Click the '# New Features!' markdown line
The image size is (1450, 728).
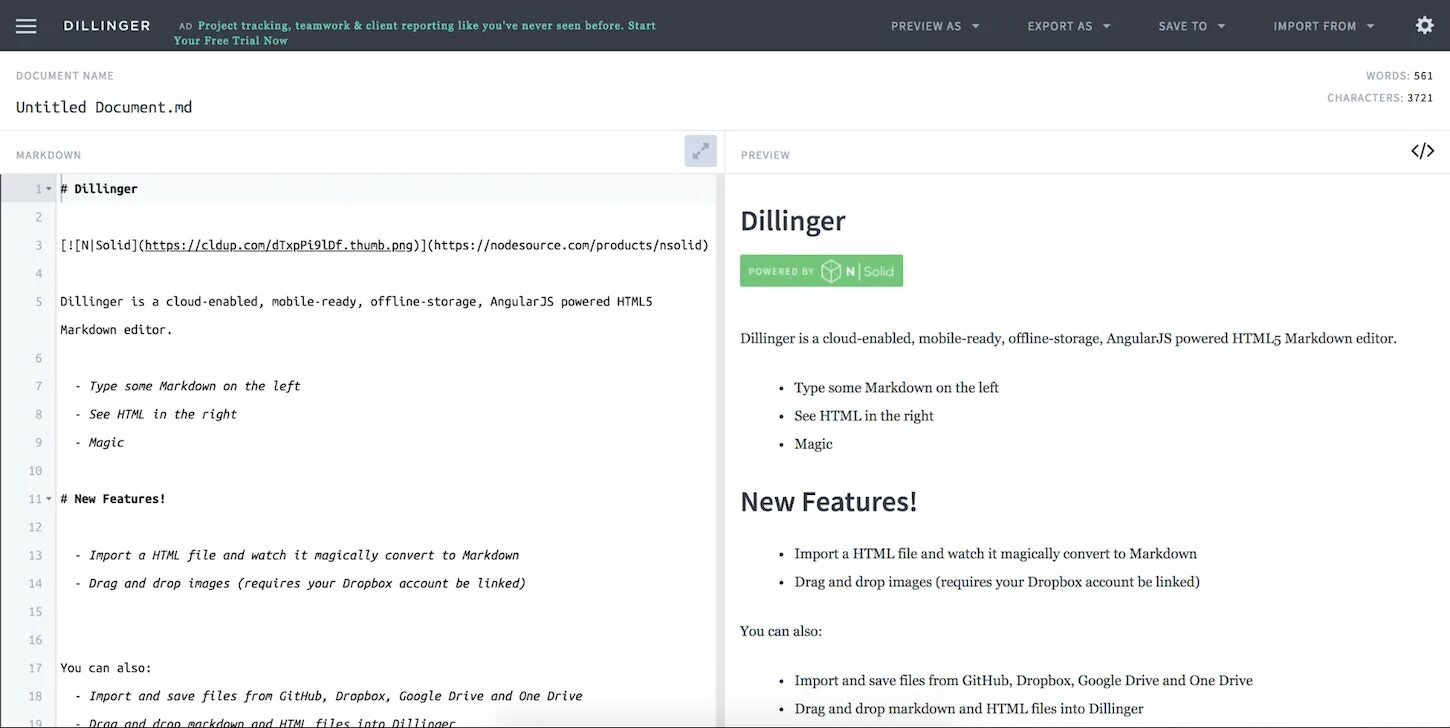point(113,498)
